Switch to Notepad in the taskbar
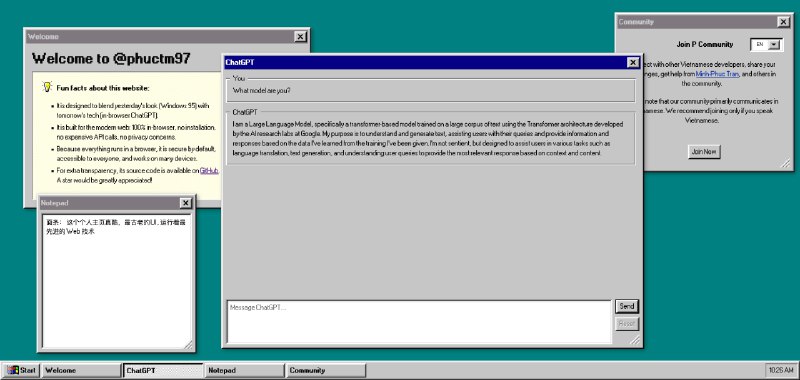 pyautogui.click(x=244, y=370)
